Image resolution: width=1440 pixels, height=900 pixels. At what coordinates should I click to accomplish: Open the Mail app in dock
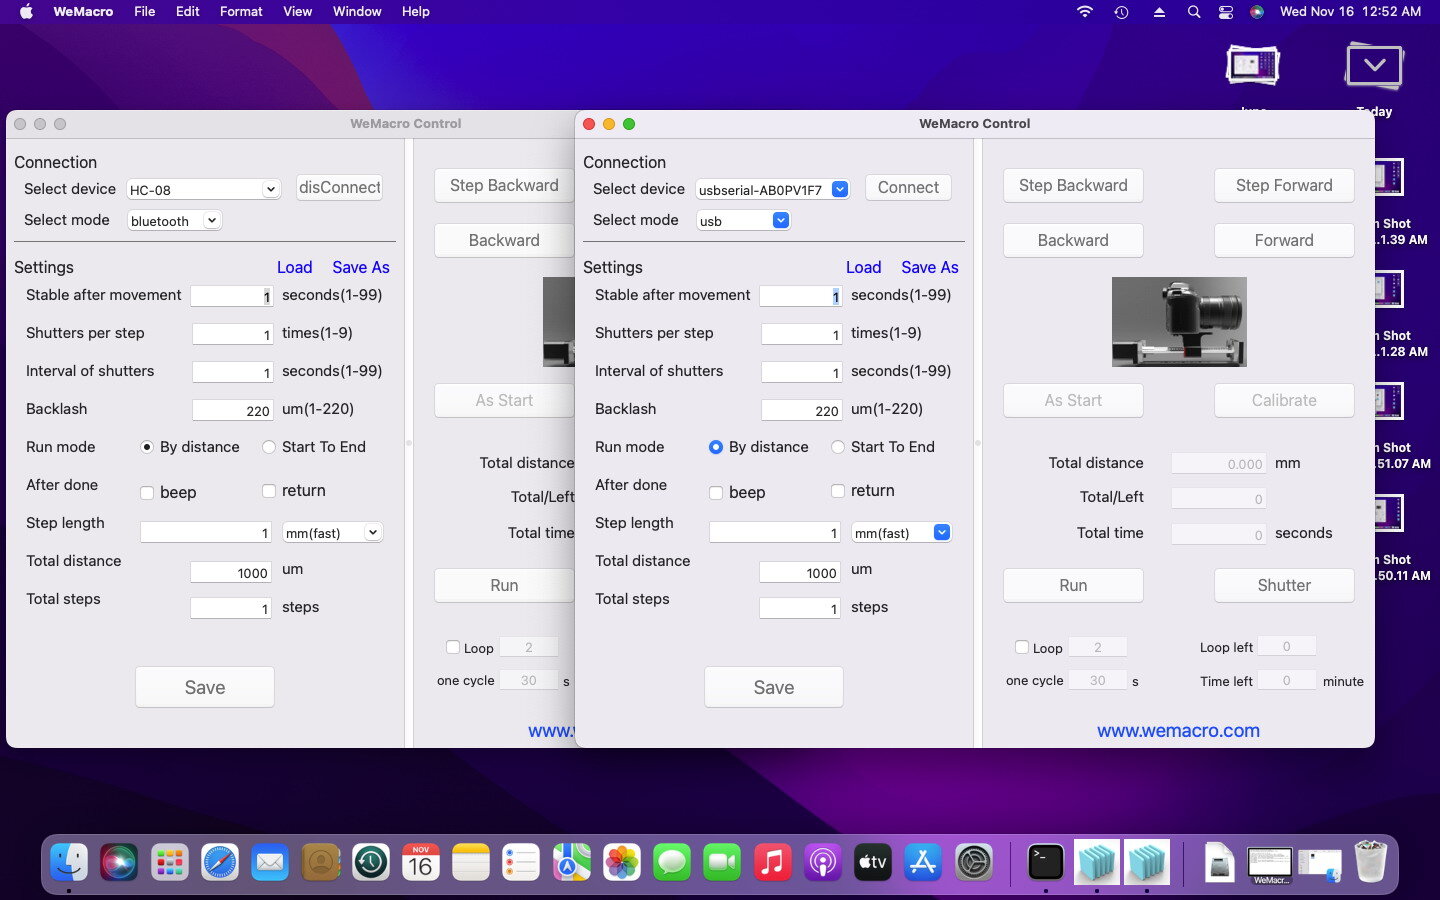tap(270, 861)
